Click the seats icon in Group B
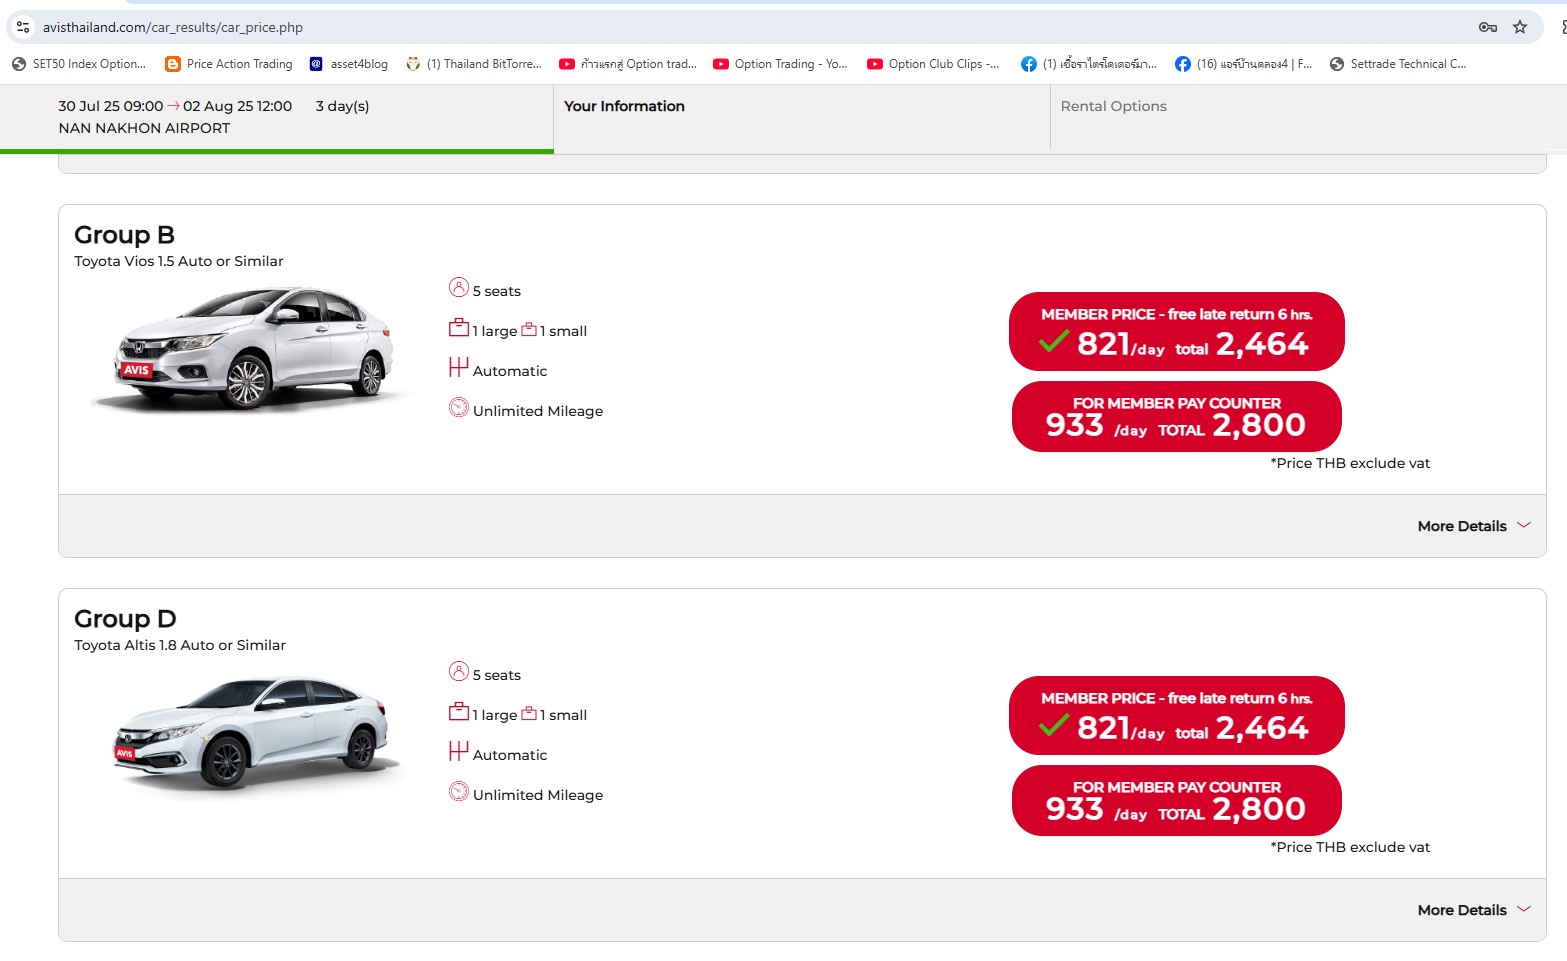 coord(459,288)
